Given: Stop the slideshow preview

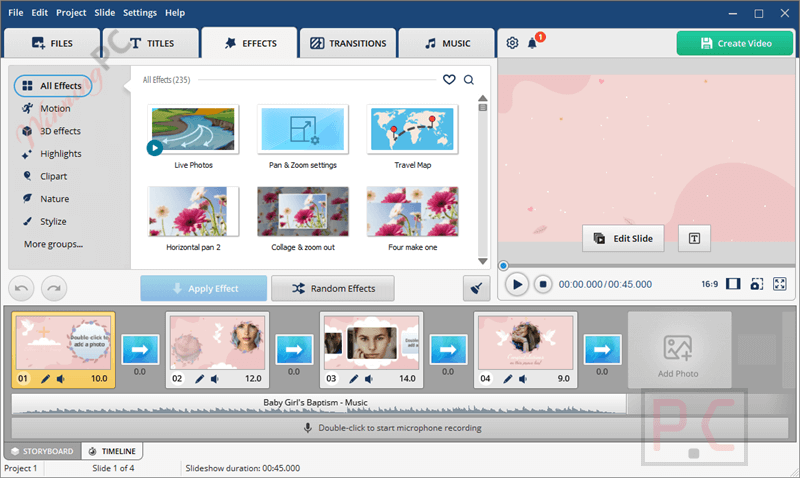Looking at the screenshot, I should [x=543, y=284].
